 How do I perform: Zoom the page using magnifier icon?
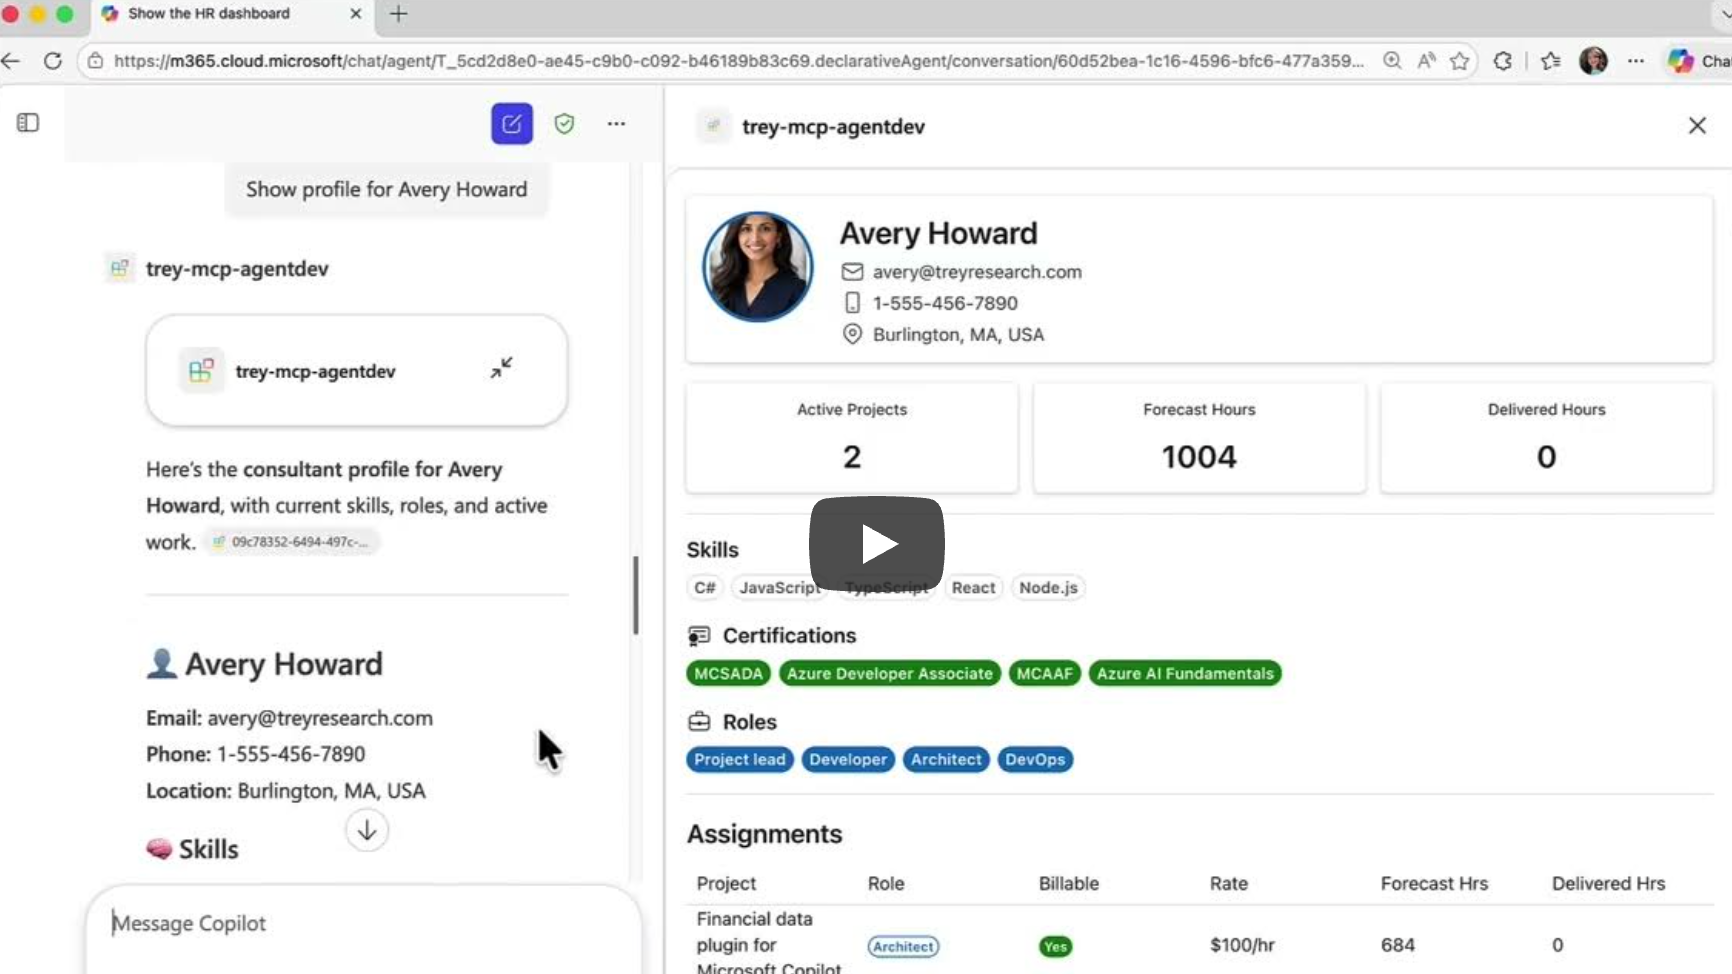pos(1391,61)
